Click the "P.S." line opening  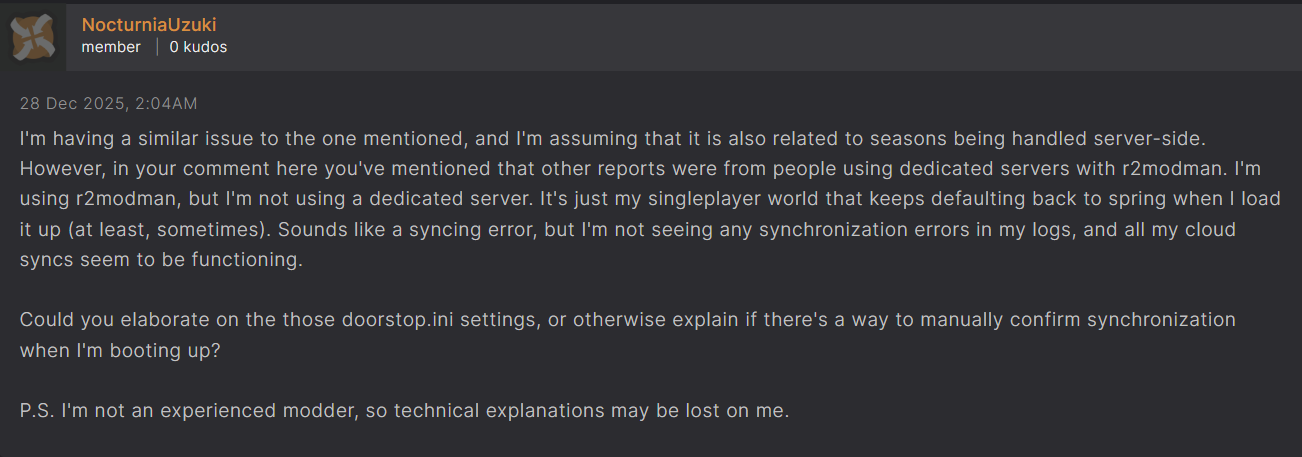click(38, 410)
